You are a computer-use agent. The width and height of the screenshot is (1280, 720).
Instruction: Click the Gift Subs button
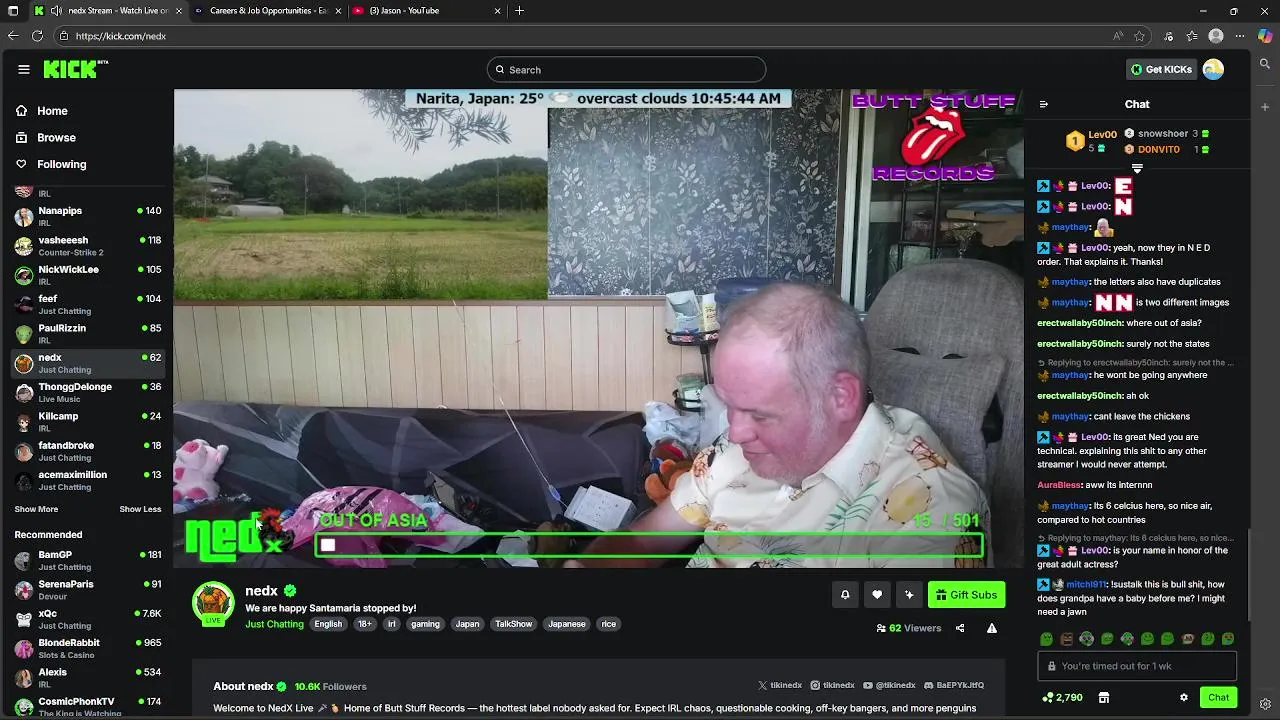(966, 595)
